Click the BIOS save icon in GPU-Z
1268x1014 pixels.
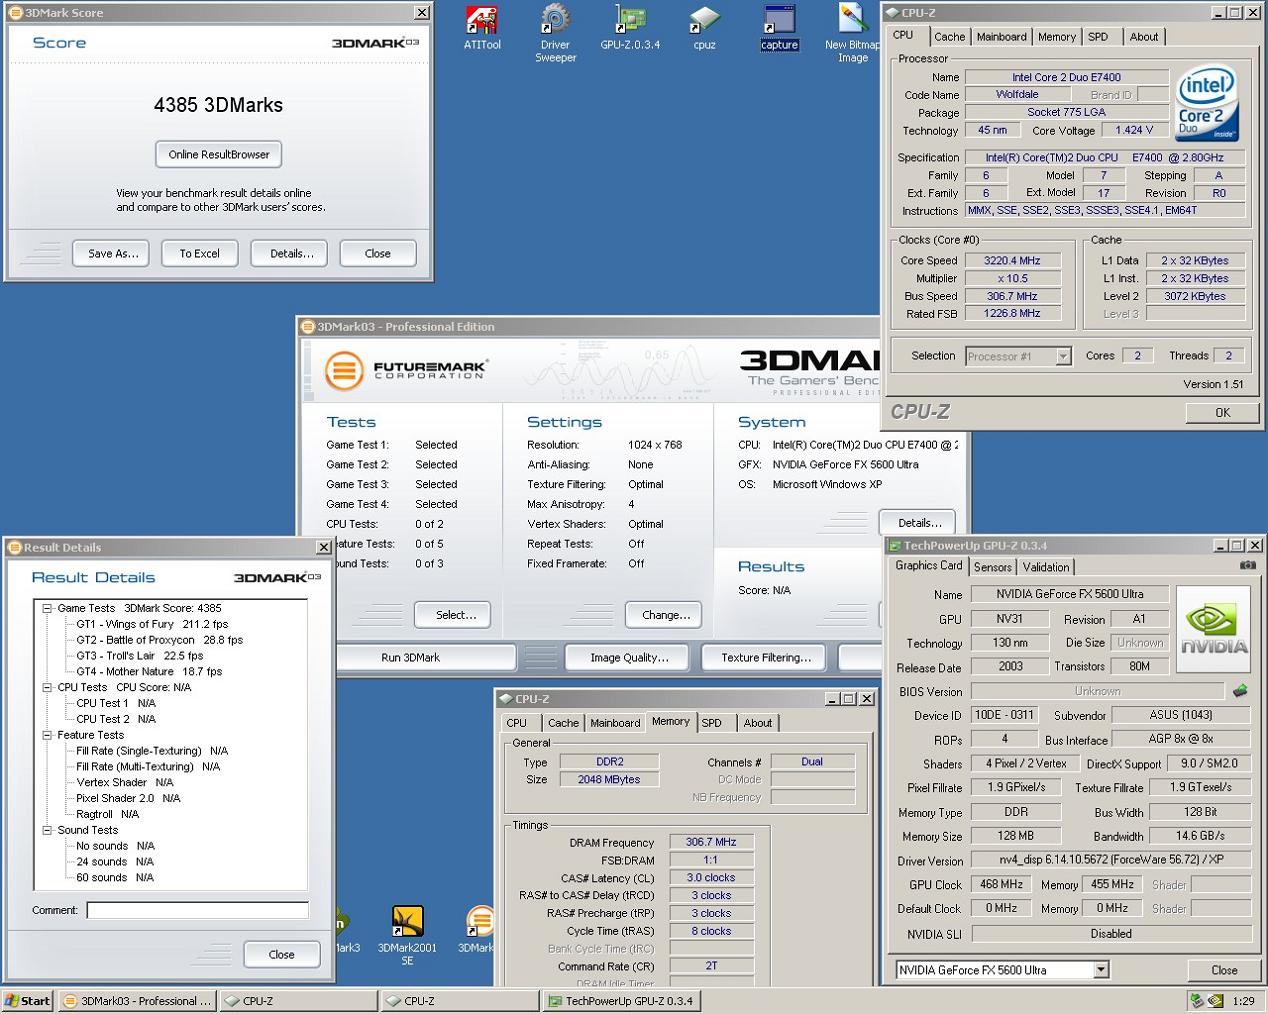click(x=1240, y=690)
